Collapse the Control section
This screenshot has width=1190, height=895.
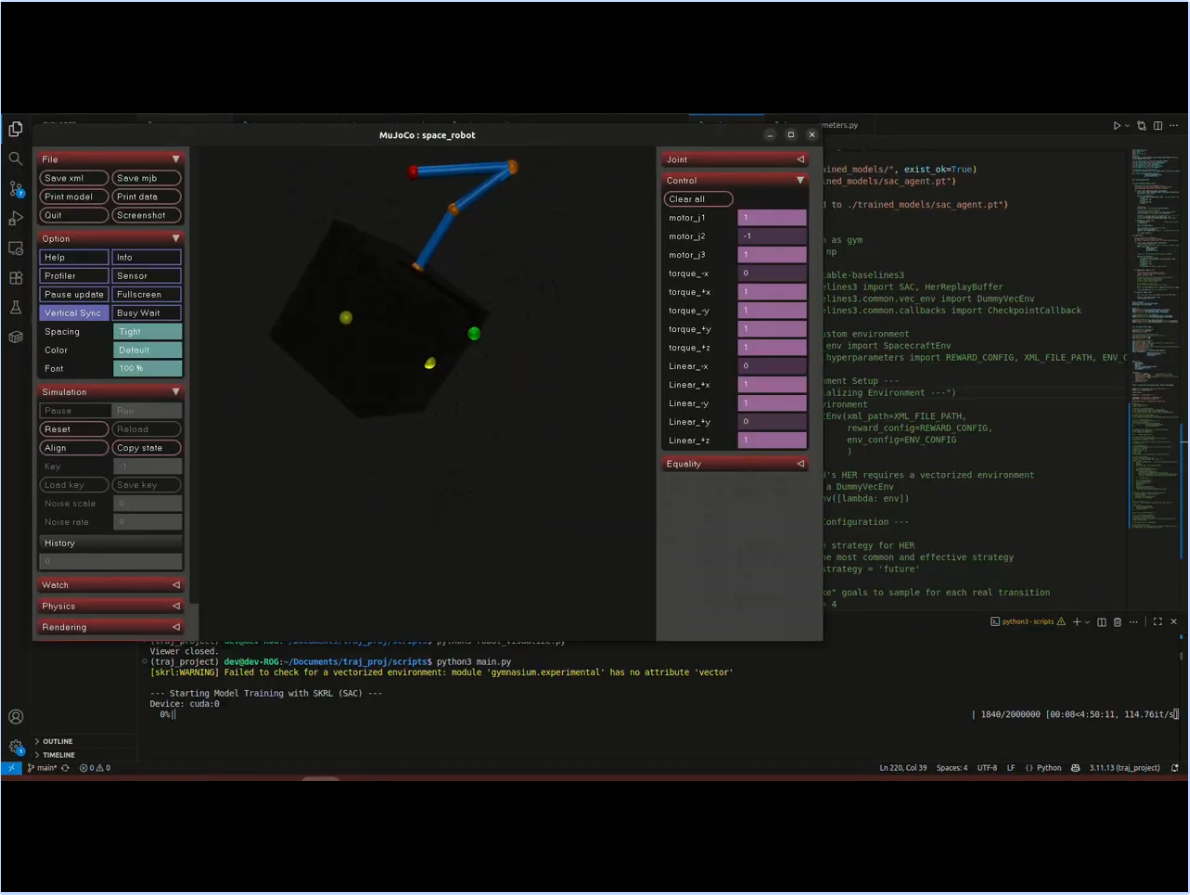735,180
